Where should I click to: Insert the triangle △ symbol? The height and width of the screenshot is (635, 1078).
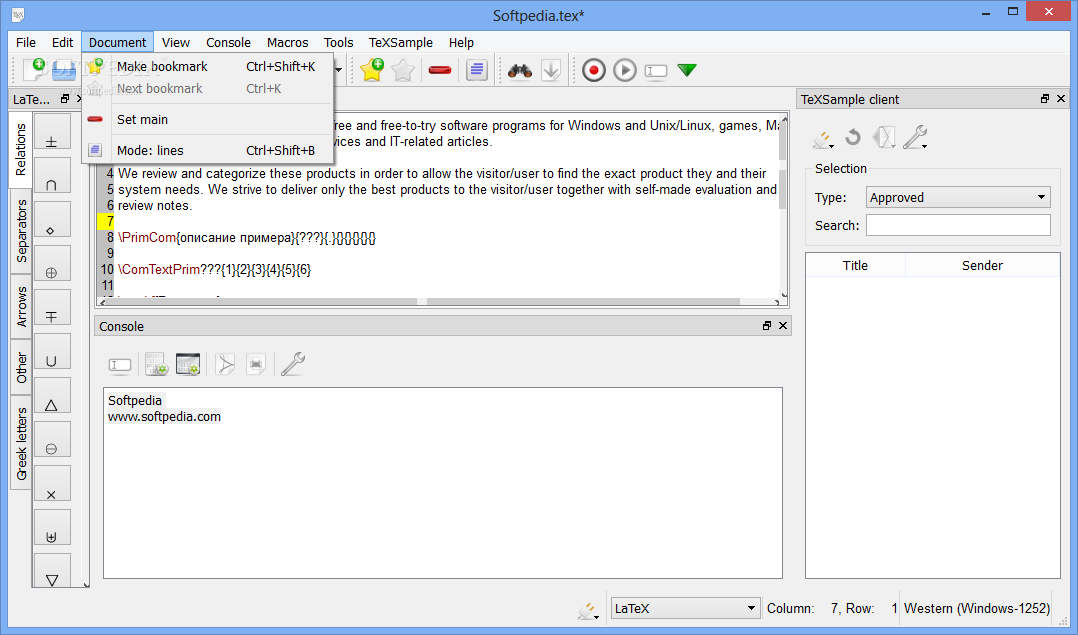coord(52,396)
